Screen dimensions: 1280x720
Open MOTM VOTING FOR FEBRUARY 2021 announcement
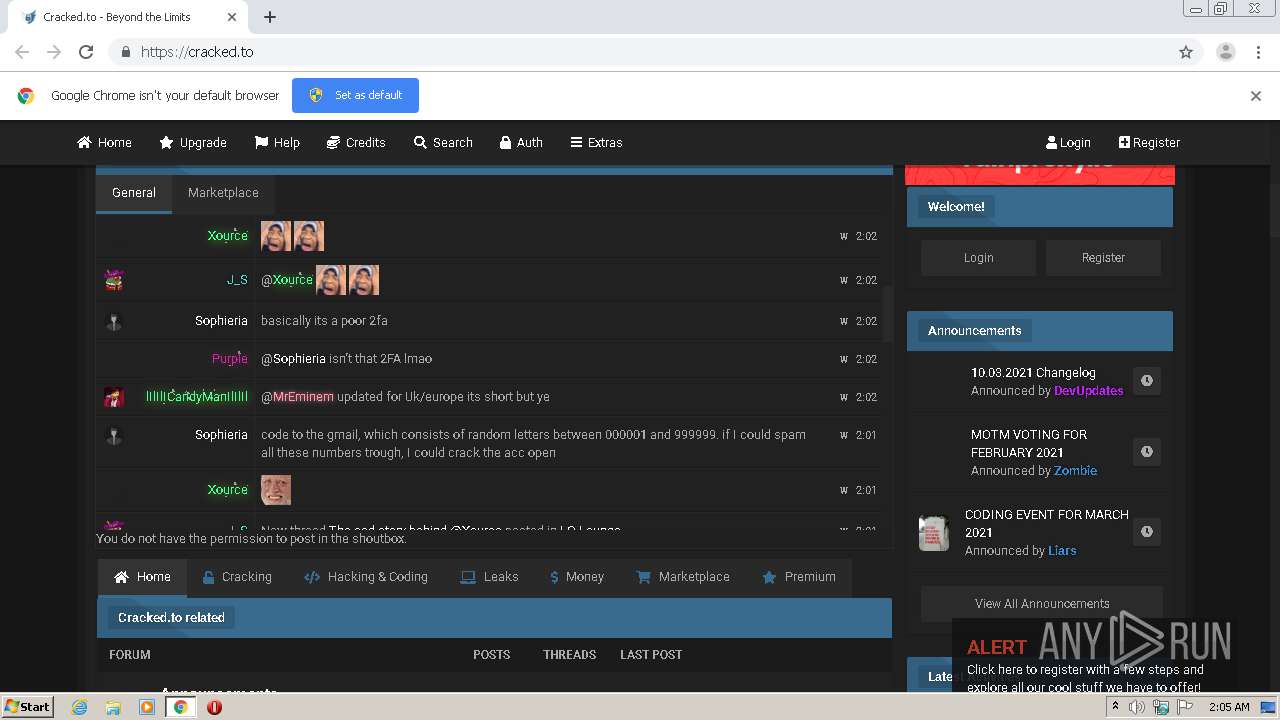pos(1029,443)
